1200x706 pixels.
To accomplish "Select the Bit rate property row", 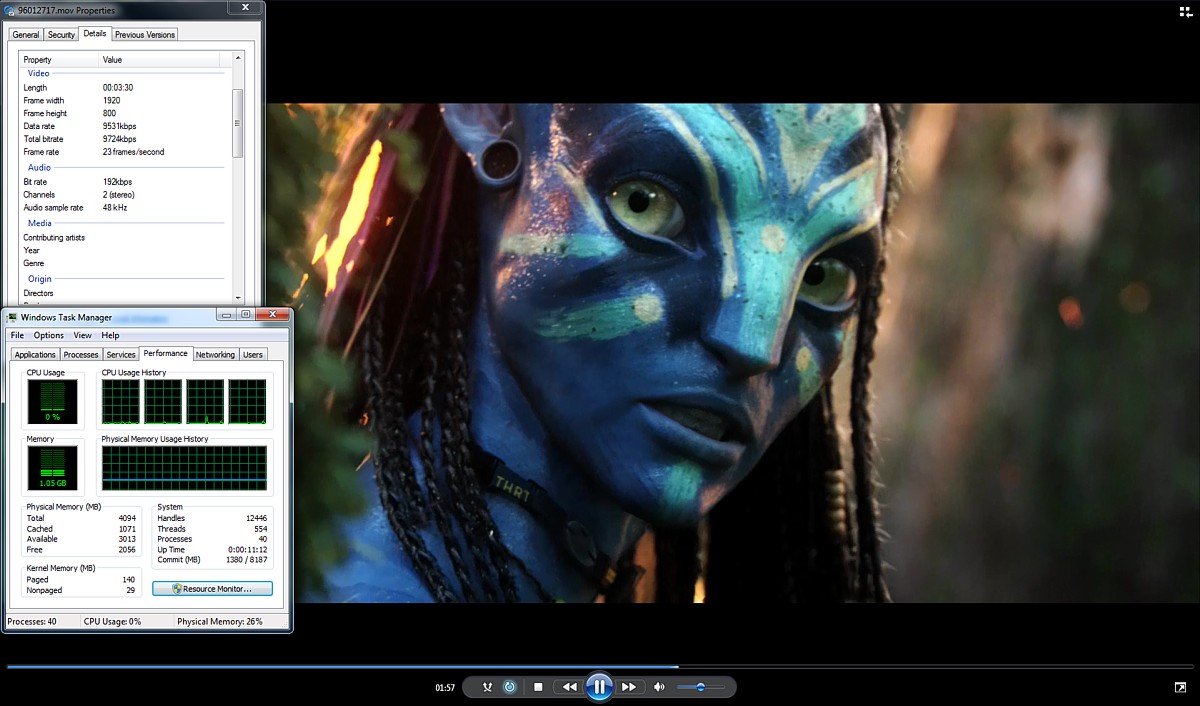I will (x=126, y=182).
